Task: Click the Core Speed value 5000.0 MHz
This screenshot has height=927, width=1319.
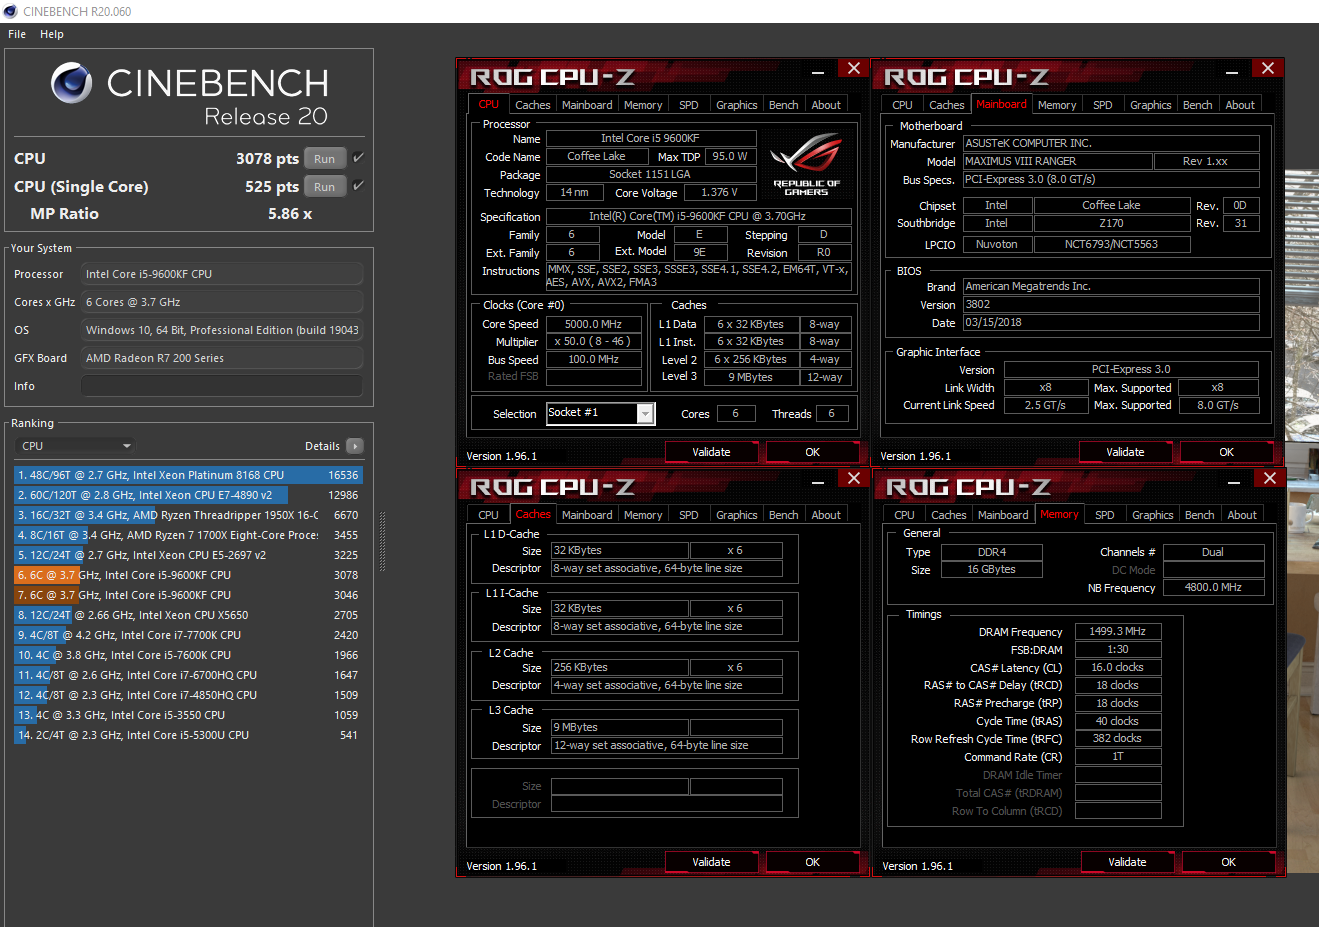Action: [594, 324]
